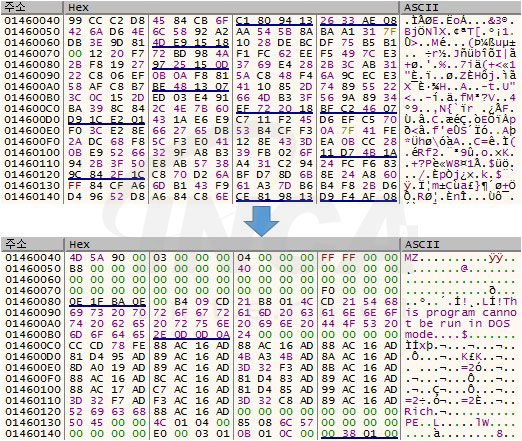Click ASCII text starting with 'mode'
Image resolution: width=522 pixels, height=441 pixels.
(460, 335)
